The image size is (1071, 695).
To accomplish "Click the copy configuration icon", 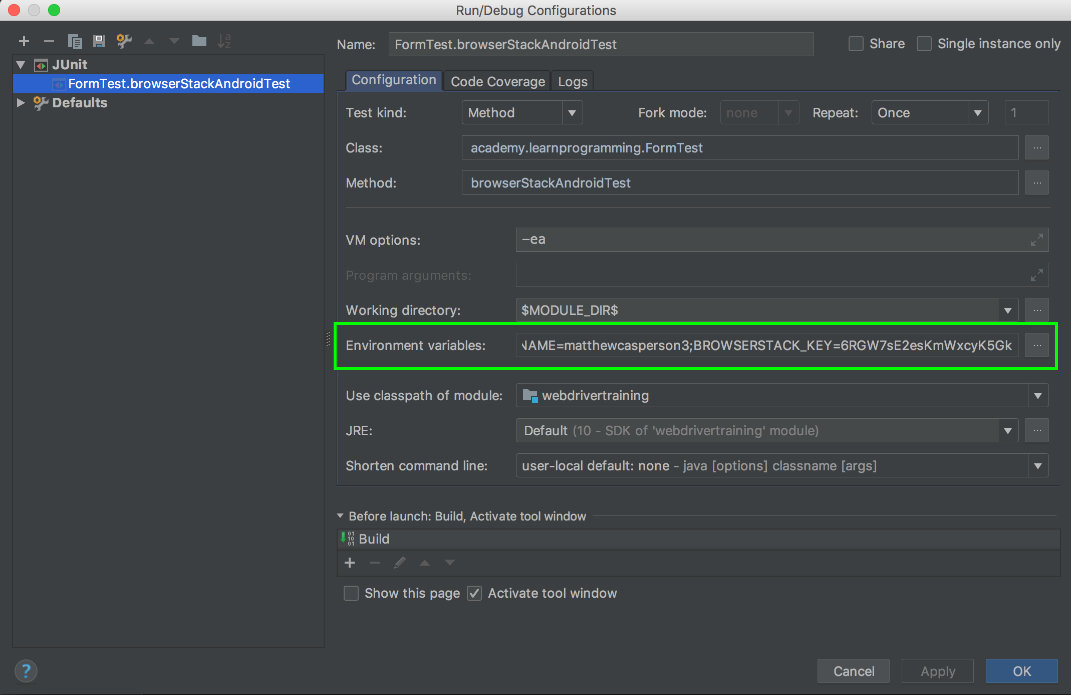I will 74,41.
